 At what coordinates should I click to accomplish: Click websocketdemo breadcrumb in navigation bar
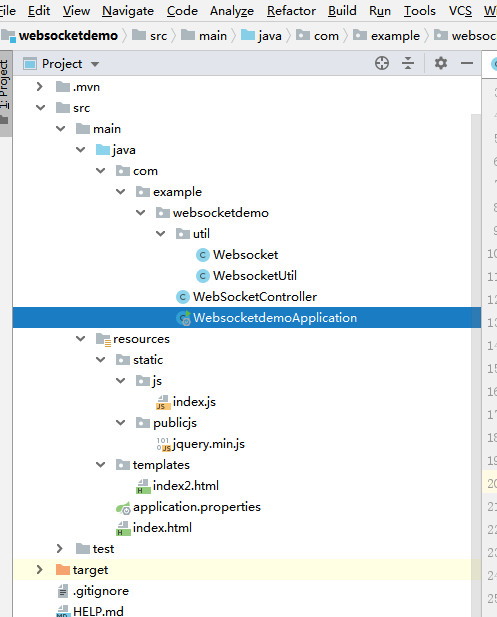[59, 36]
